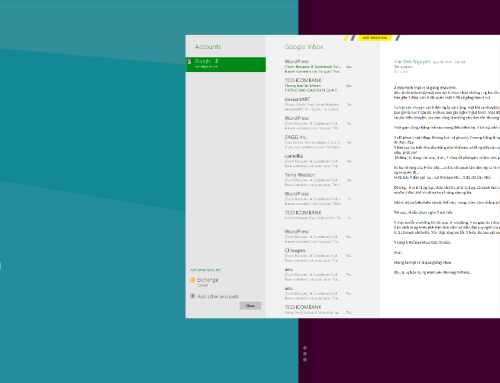This screenshot has width=500, height=383.
Task: Select the Google account entry
Action: (226, 64)
